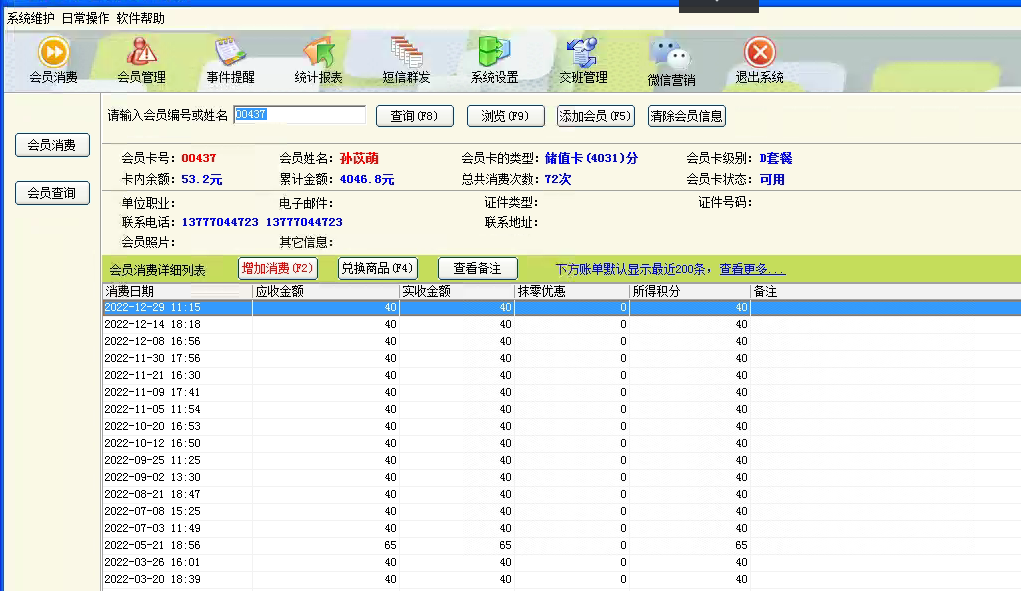1021x591 pixels.
Task: Follow the 查看更多 link
Action: [x=752, y=269]
